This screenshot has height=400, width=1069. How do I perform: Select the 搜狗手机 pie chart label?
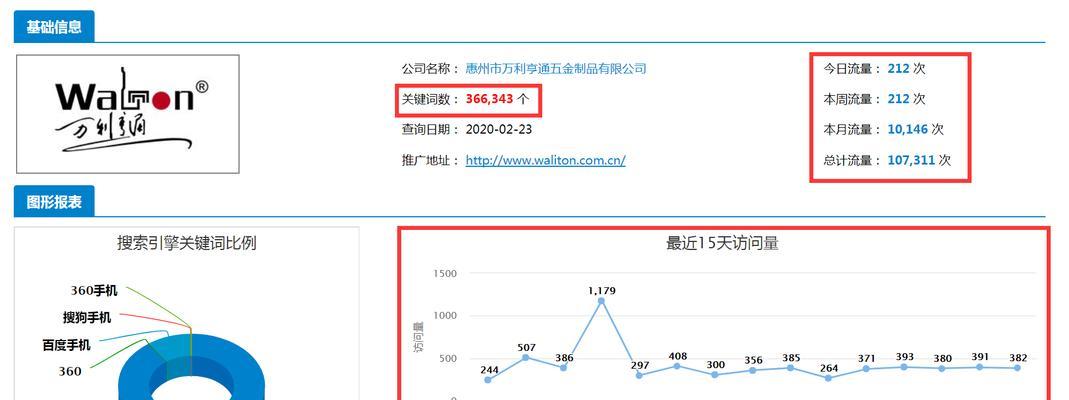click(x=87, y=318)
